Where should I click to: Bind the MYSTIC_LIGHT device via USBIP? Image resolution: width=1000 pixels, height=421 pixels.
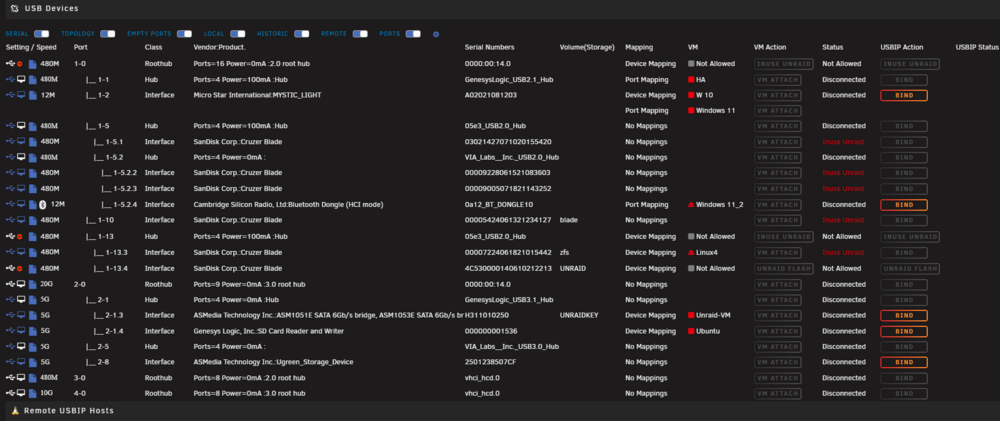click(904, 96)
